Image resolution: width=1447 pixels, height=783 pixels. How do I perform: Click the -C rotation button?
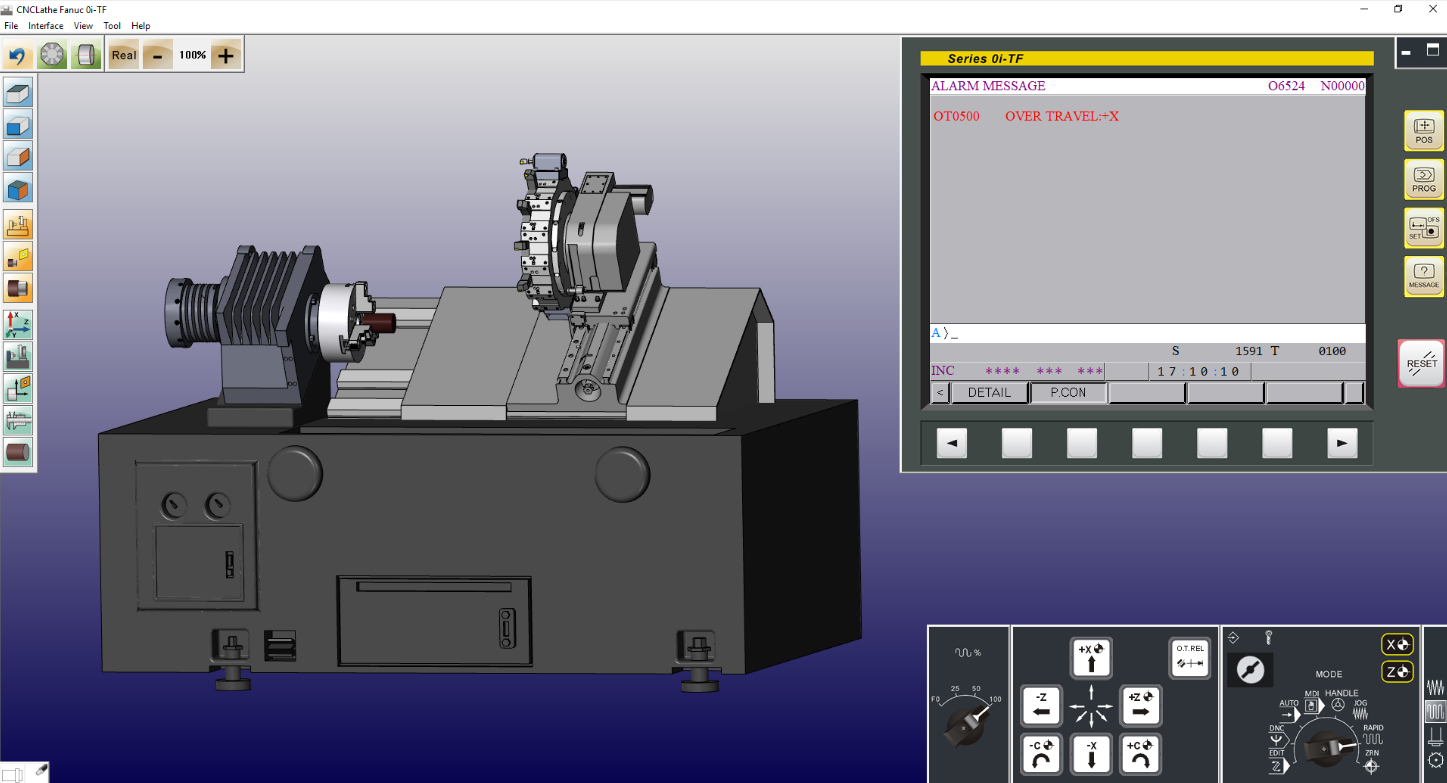coord(1041,756)
